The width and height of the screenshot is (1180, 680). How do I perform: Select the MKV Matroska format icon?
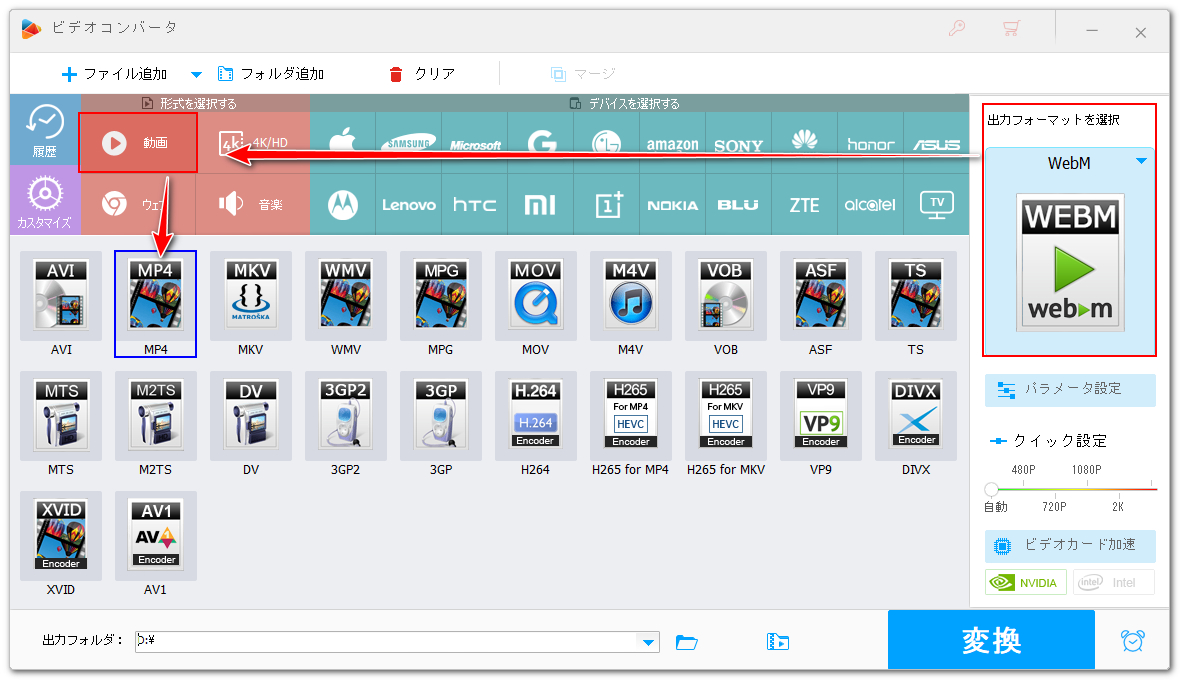pos(250,297)
